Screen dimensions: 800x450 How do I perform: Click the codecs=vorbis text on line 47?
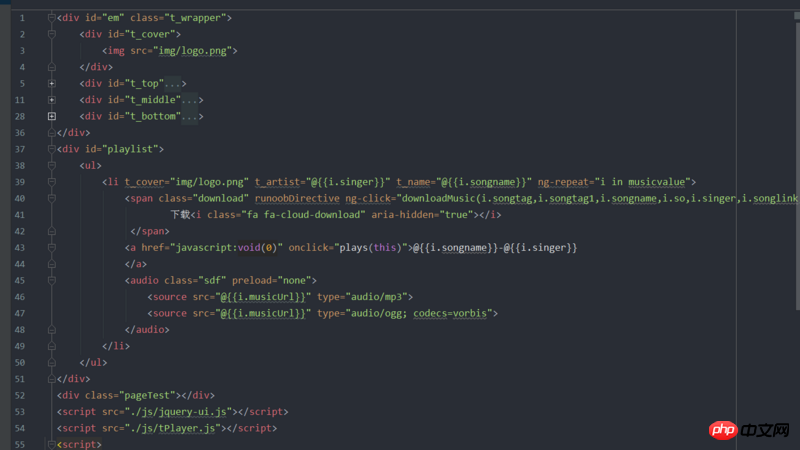[x=449, y=313]
